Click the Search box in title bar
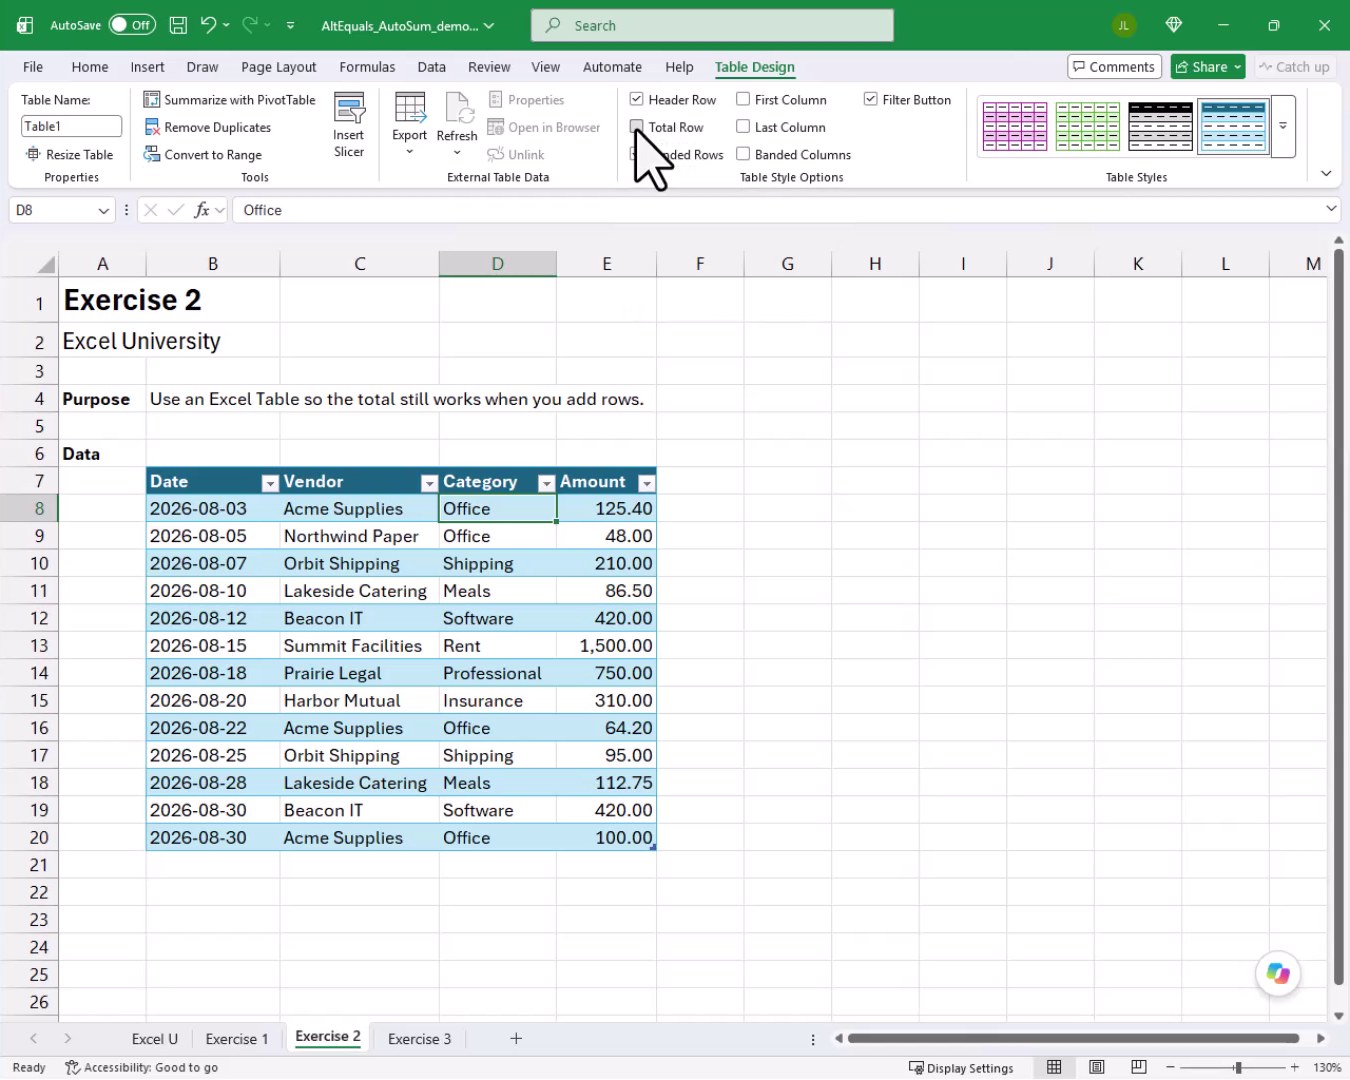Image resolution: width=1350 pixels, height=1080 pixels. [x=712, y=25]
